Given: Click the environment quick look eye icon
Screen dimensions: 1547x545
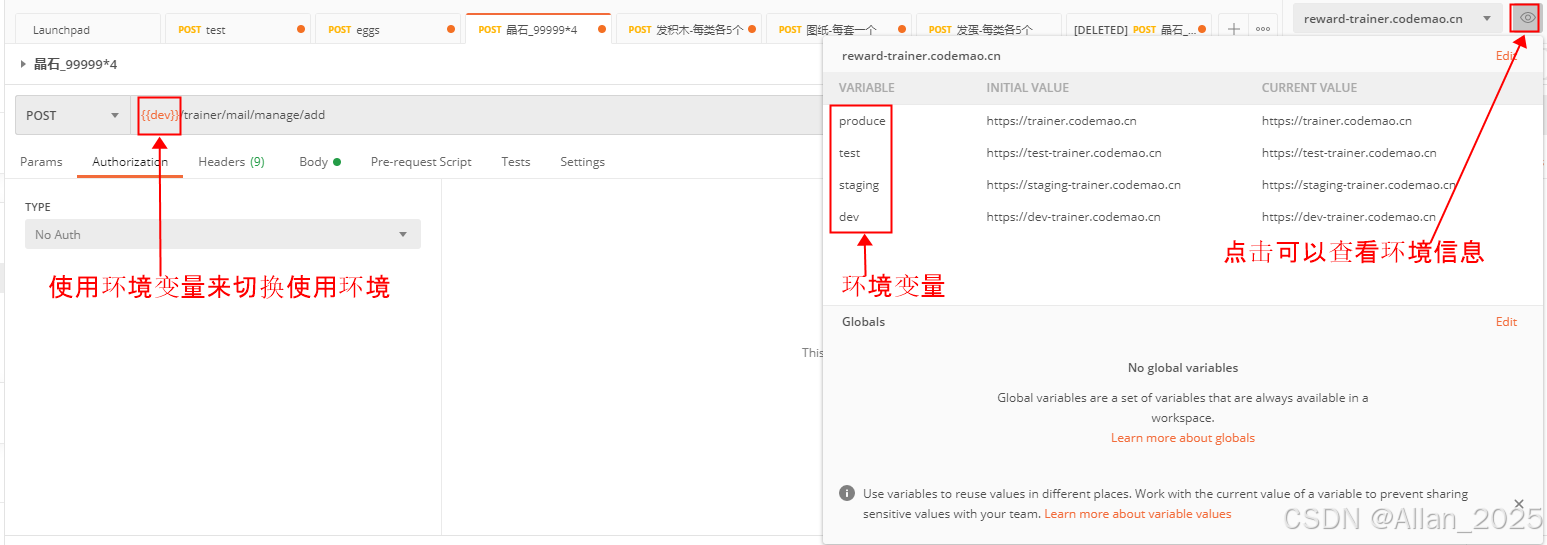Looking at the screenshot, I should 1526,18.
